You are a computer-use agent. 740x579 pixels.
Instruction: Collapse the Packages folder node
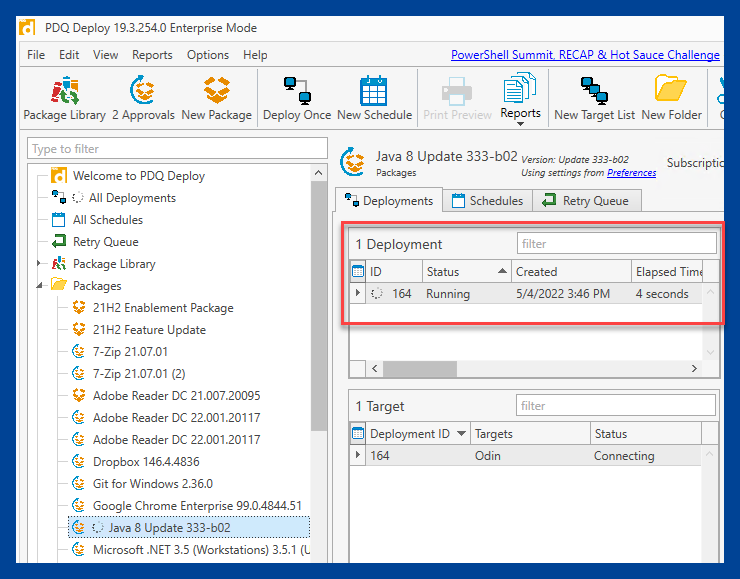[x=39, y=285]
